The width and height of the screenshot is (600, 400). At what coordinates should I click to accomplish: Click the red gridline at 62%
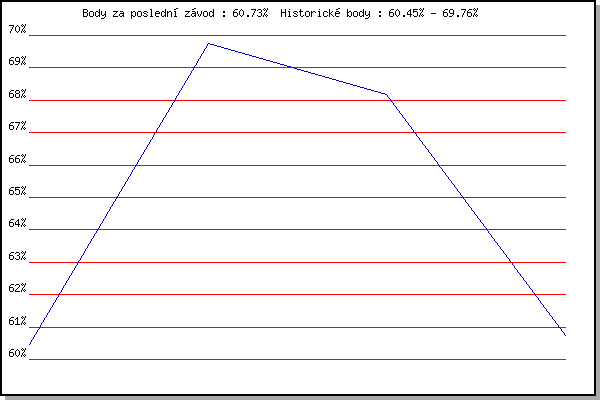coord(300,294)
